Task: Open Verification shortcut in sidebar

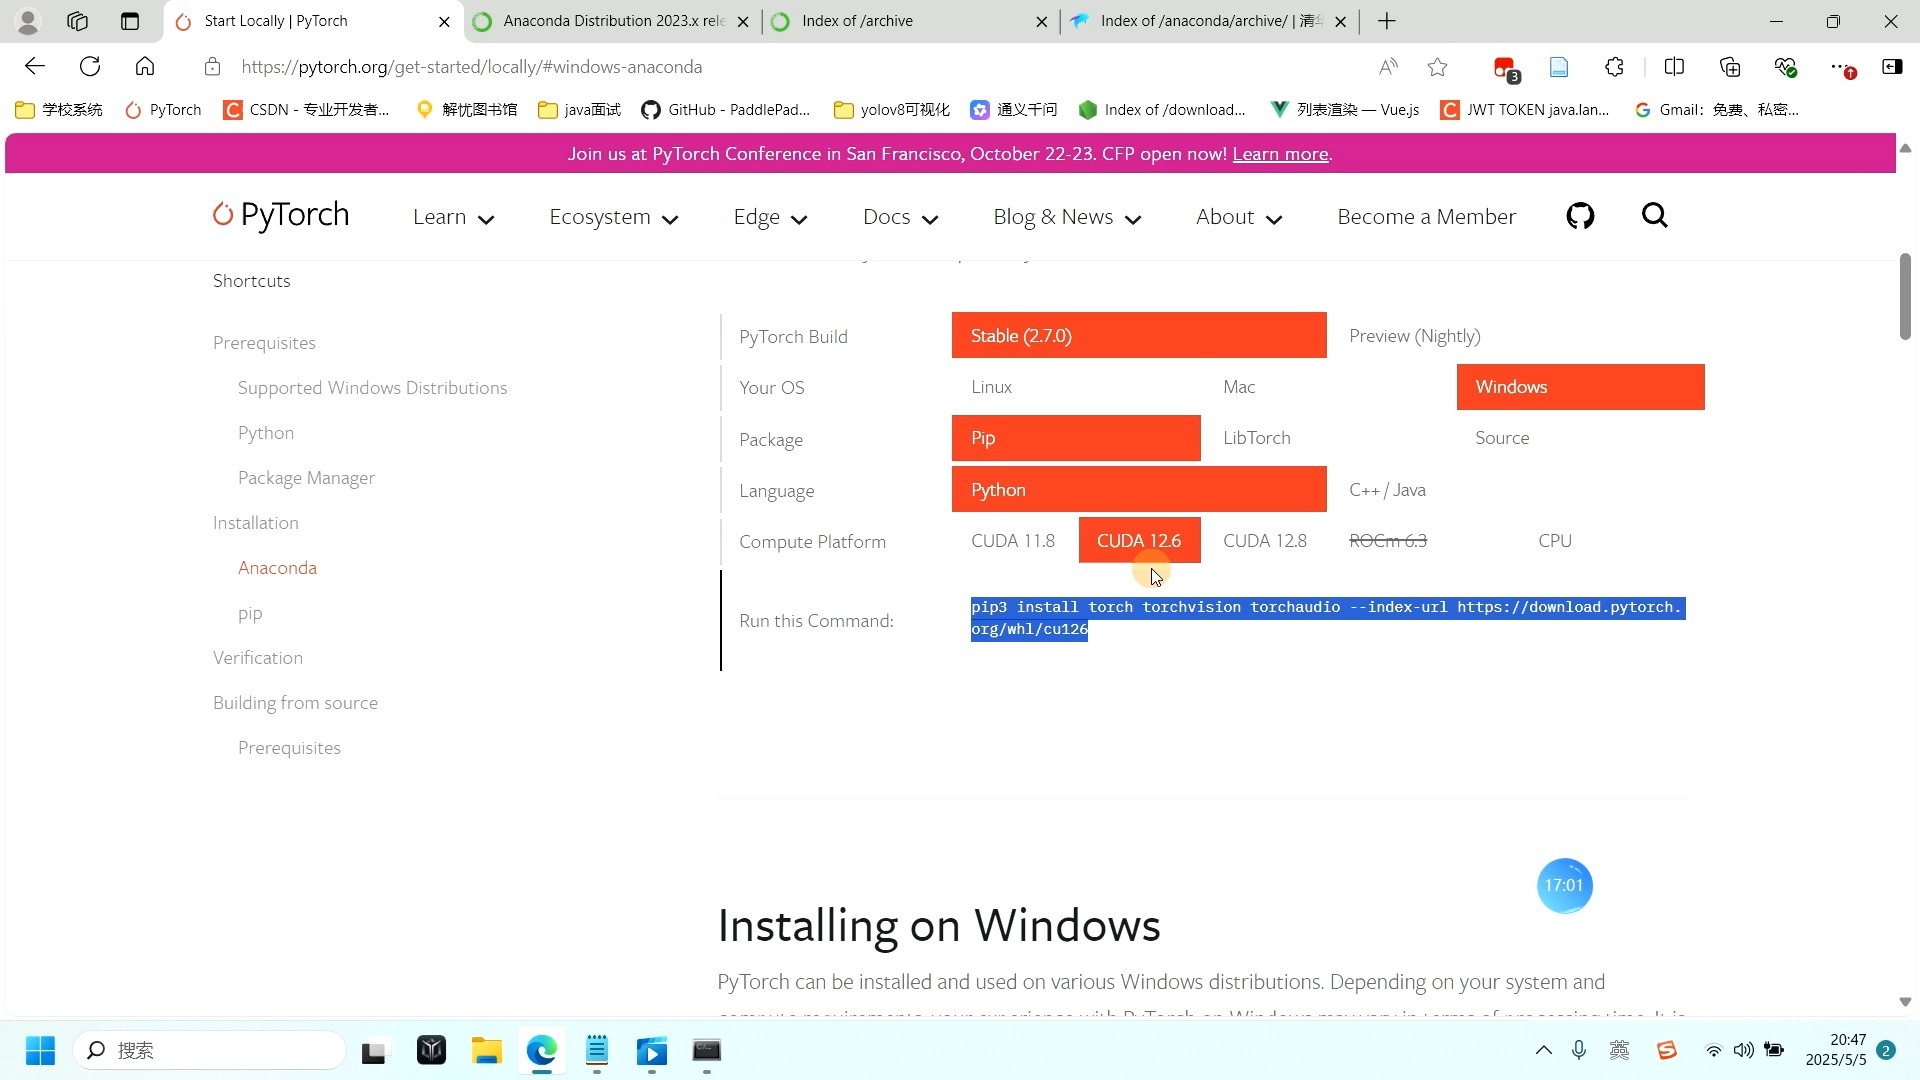Action: pos(258,658)
